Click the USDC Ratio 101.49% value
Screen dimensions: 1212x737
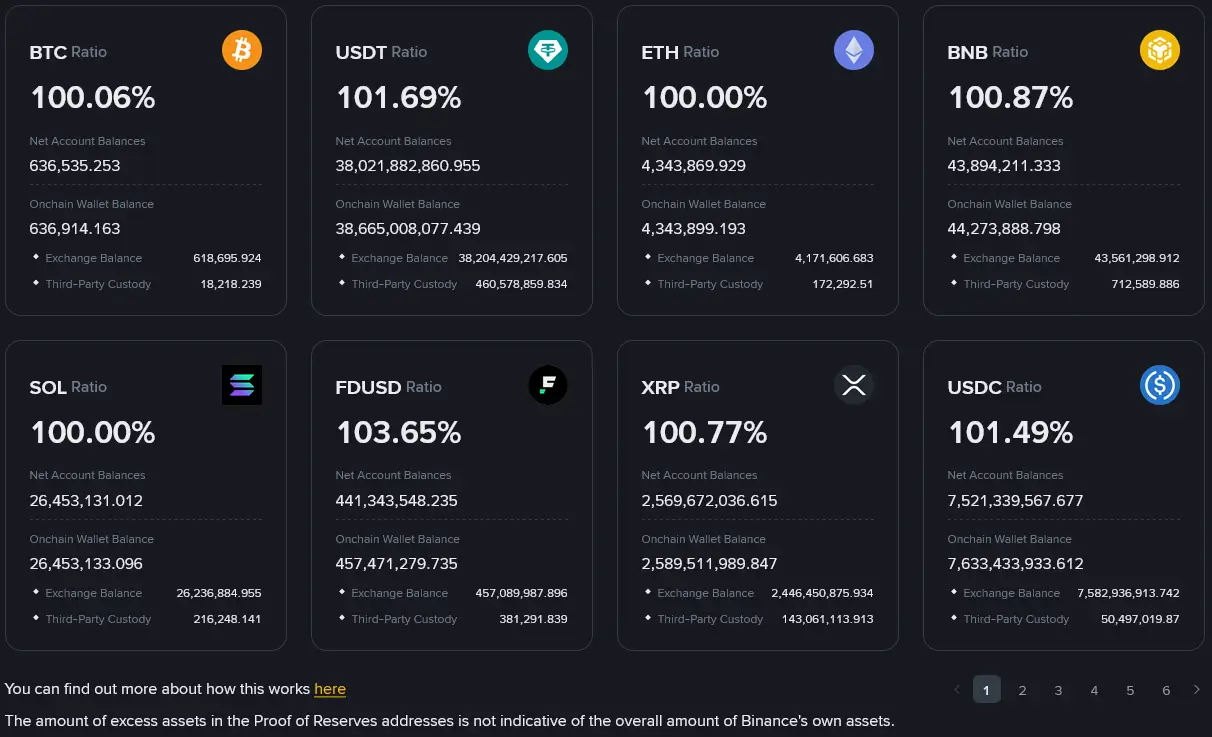click(1010, 433)
